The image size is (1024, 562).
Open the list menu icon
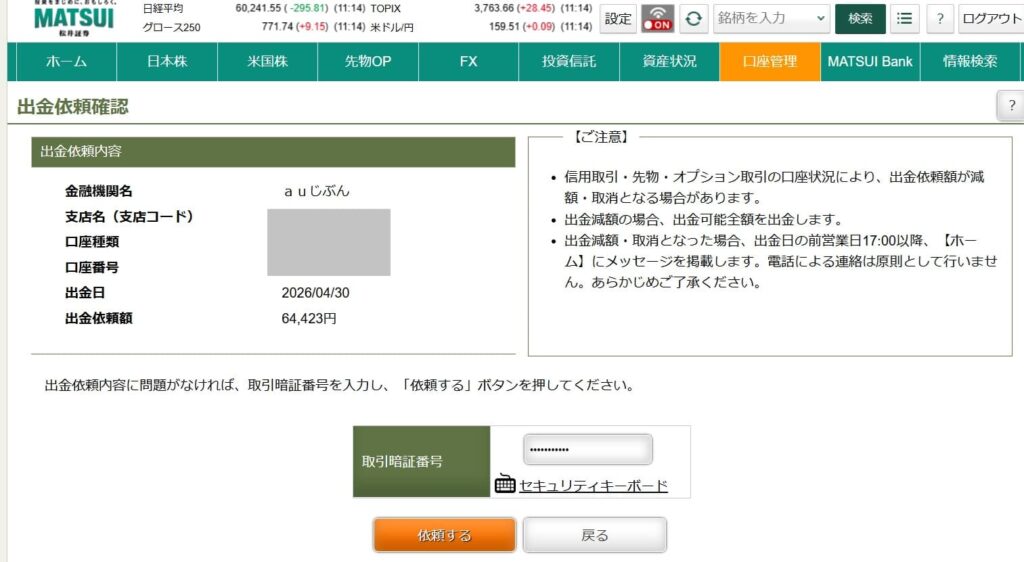[x=905, y=18]
